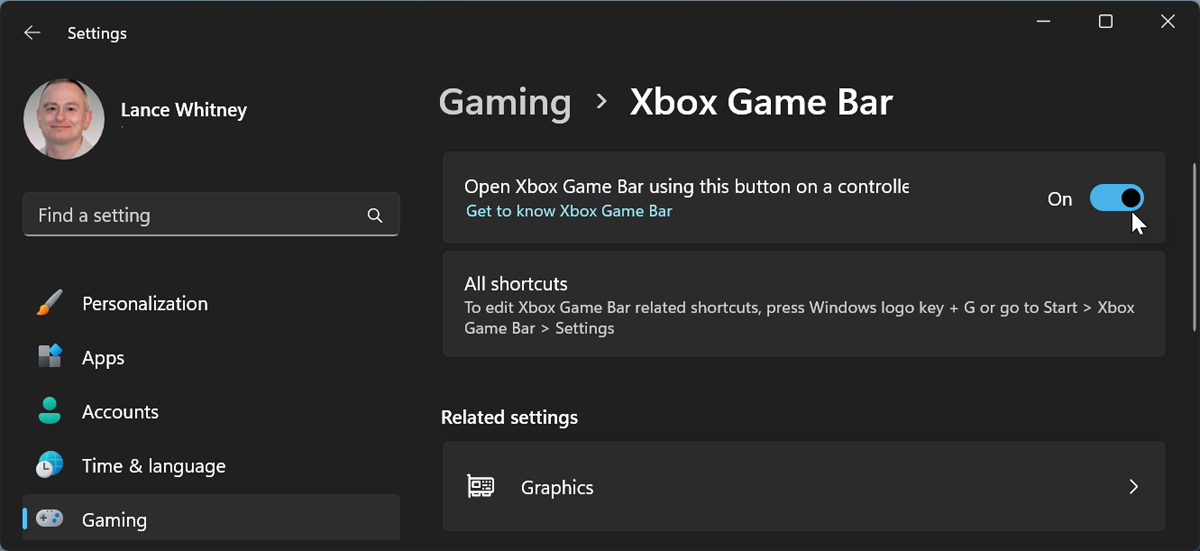The image size is (1200, 551).
Task: Click the Personalization paintbrush icon
Action: point(49,303)
